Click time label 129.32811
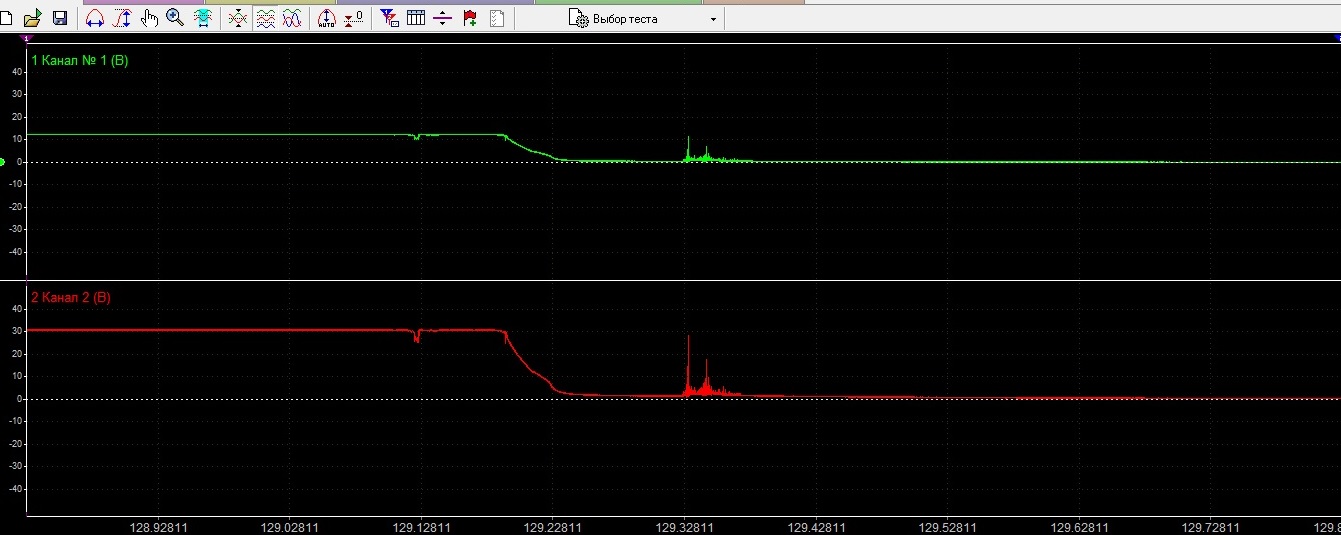1341x535 pixels. pyautogui.click(x=686, y=527)
